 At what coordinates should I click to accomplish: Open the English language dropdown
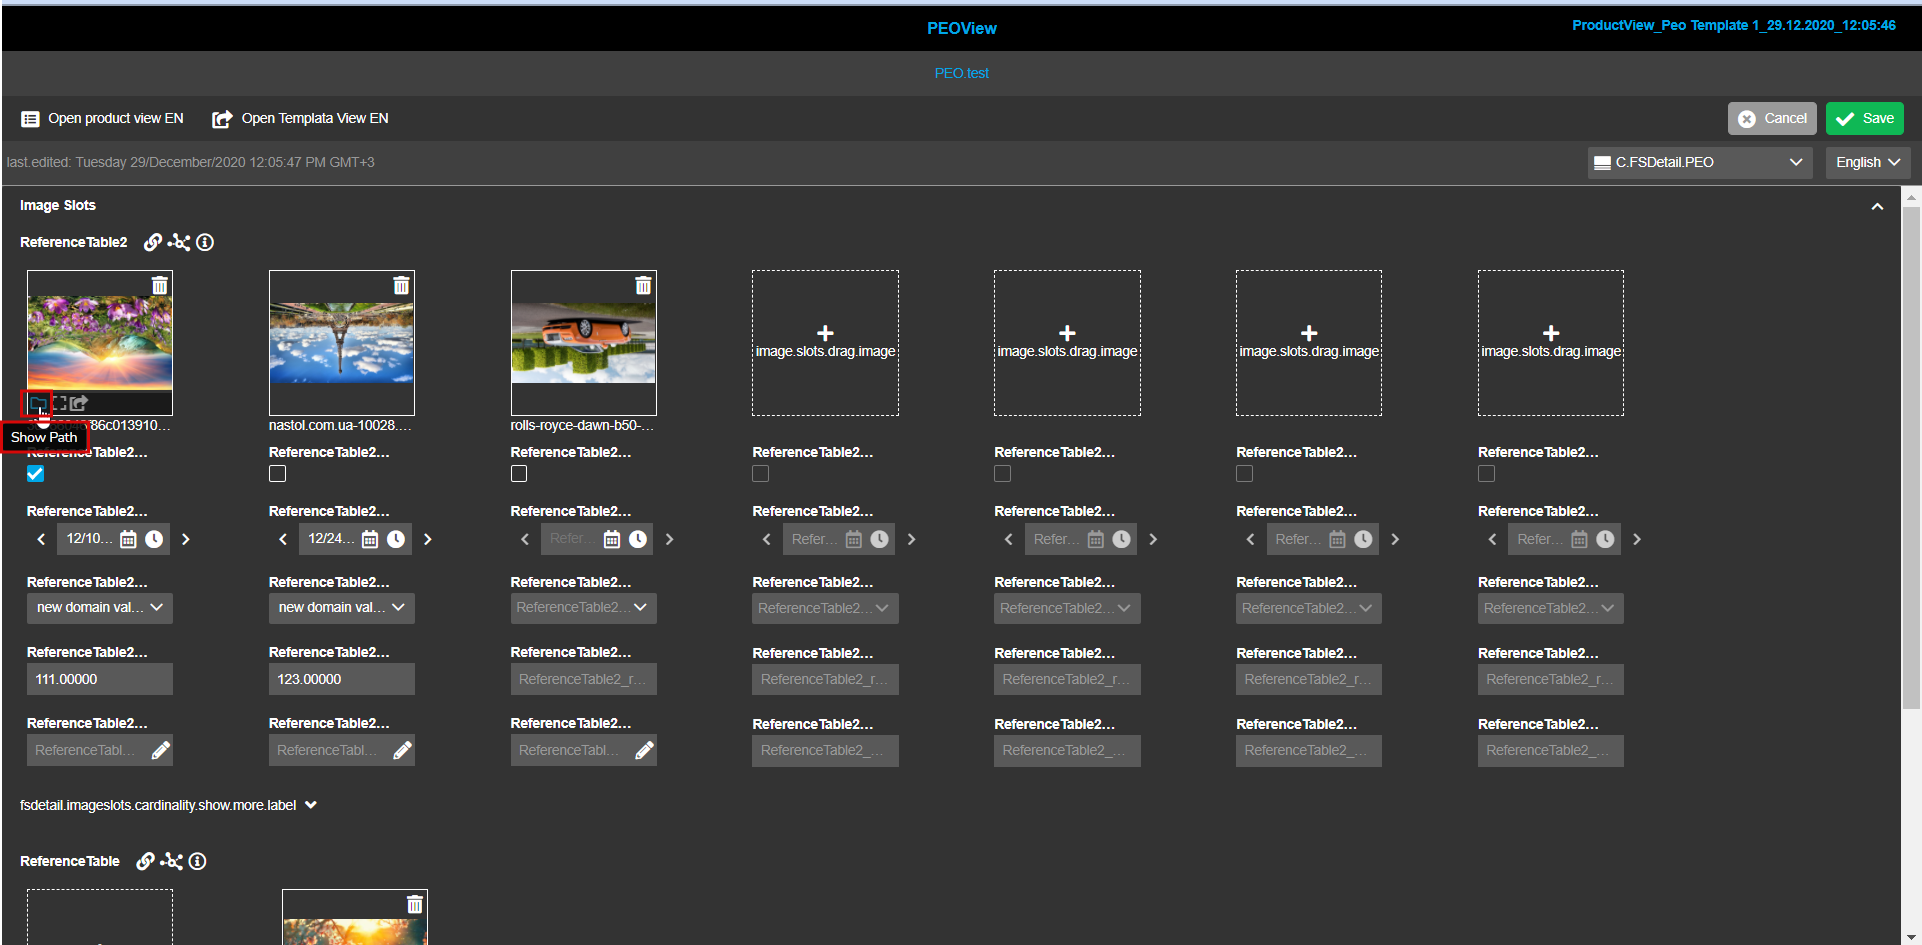pyautogui.click(x=1866, y=162)
